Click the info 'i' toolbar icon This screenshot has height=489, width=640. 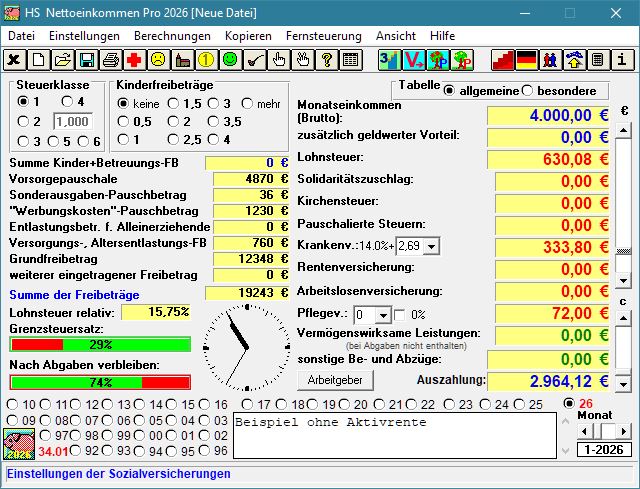(622, 60)
